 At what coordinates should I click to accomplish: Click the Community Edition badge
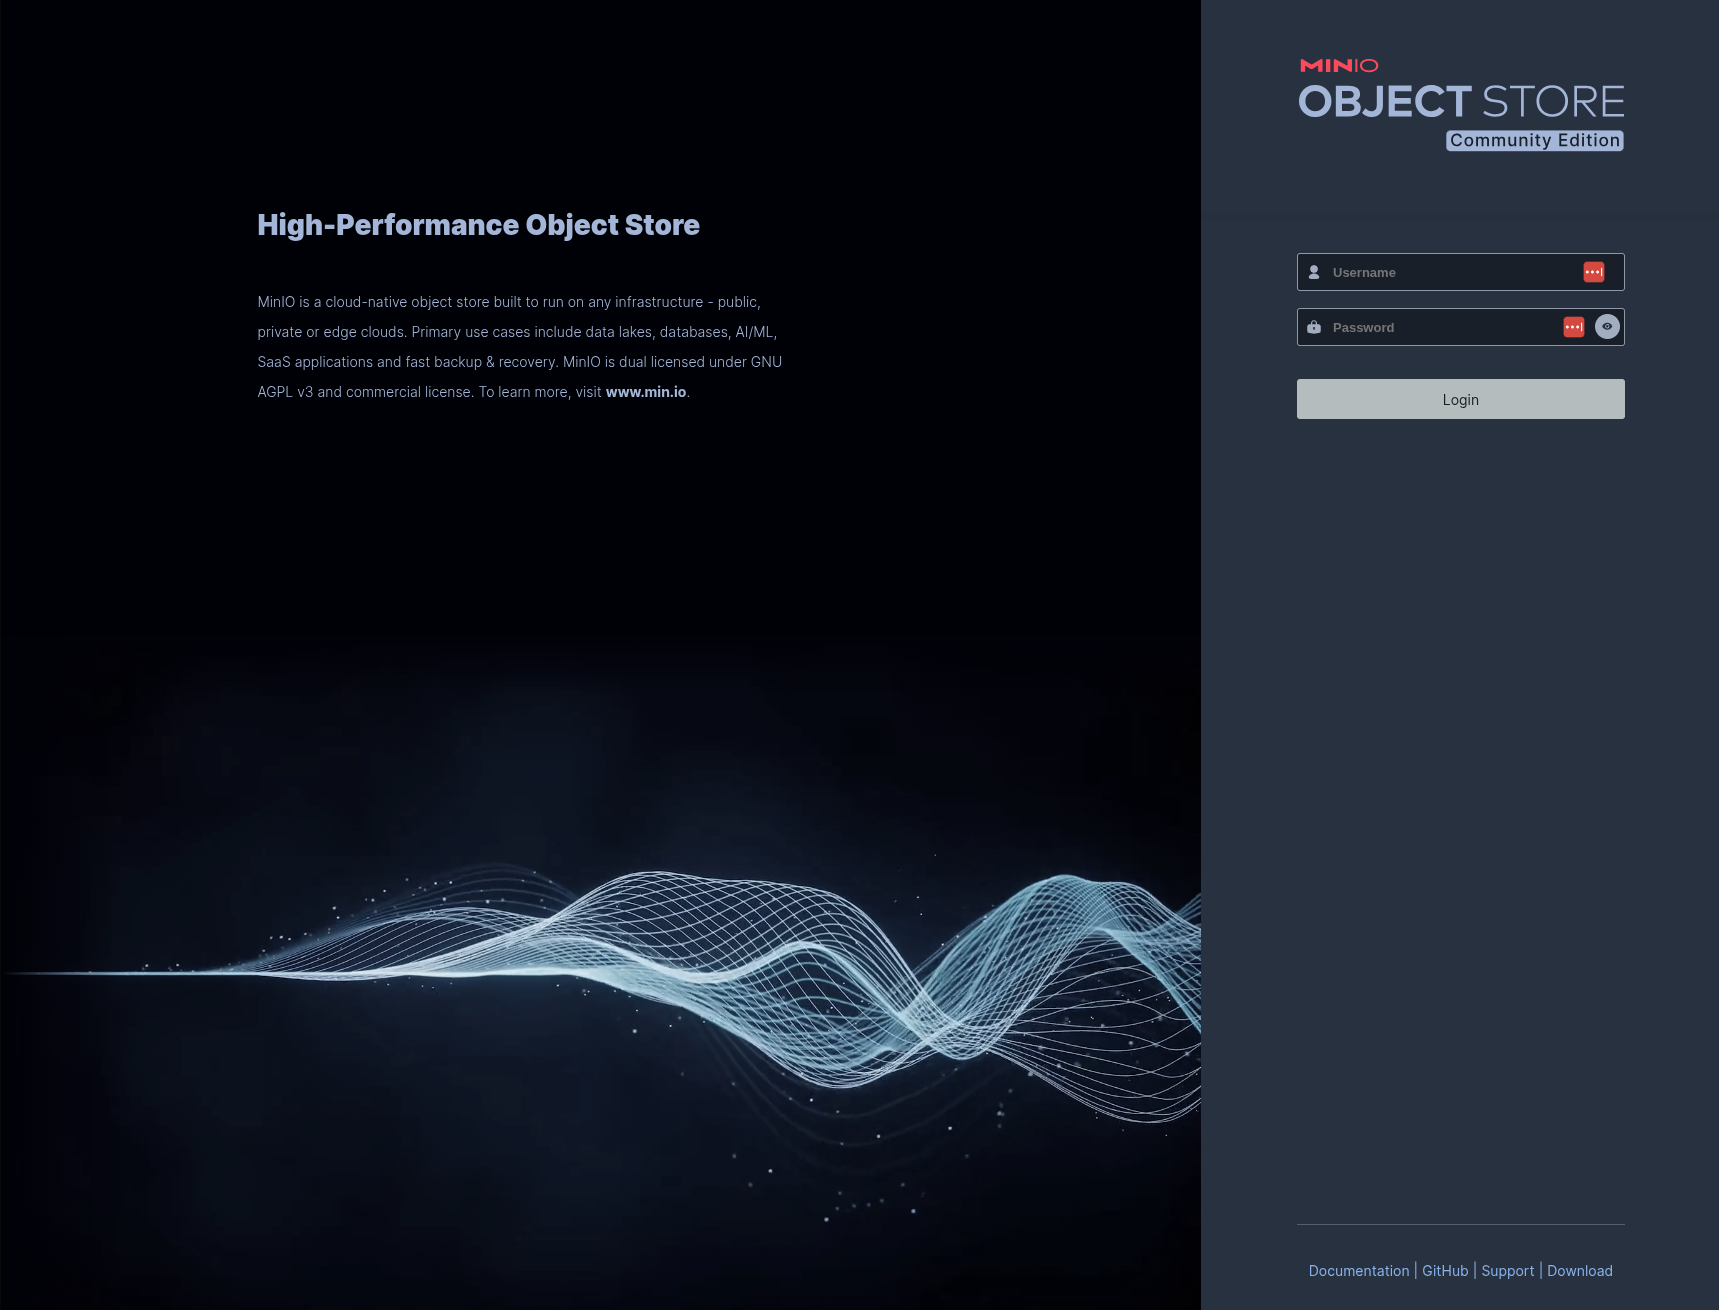[x=1535, y=141]
